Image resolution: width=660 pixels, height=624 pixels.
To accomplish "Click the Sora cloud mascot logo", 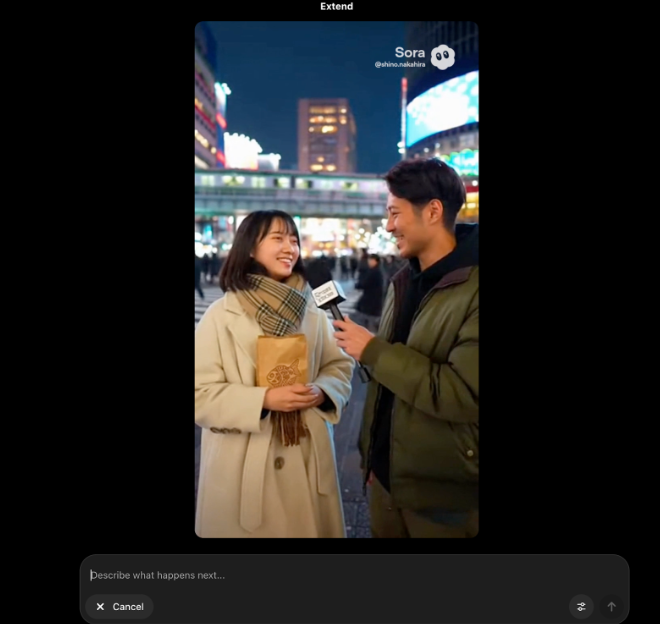I will (x=443, y=57).
